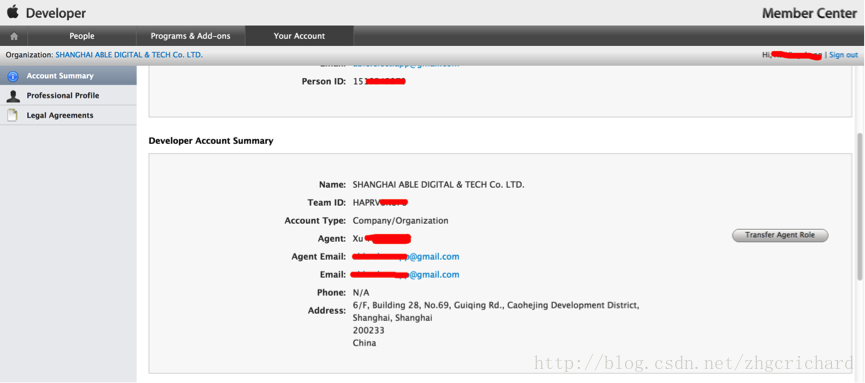Click the postal code 200233
This screenshot has height=383, width=865.
pos(369,331)
